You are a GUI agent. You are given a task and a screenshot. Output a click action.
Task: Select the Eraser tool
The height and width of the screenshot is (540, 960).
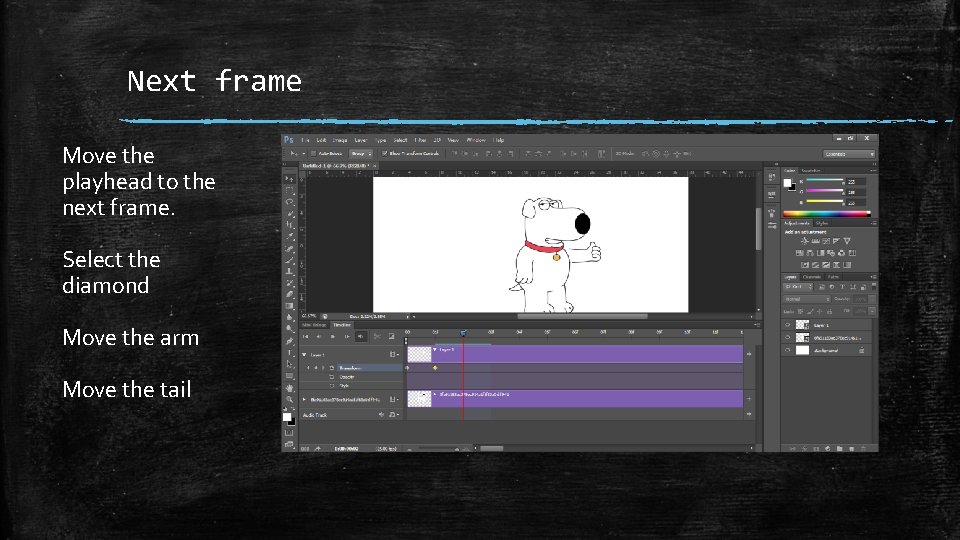pos(290,294)
